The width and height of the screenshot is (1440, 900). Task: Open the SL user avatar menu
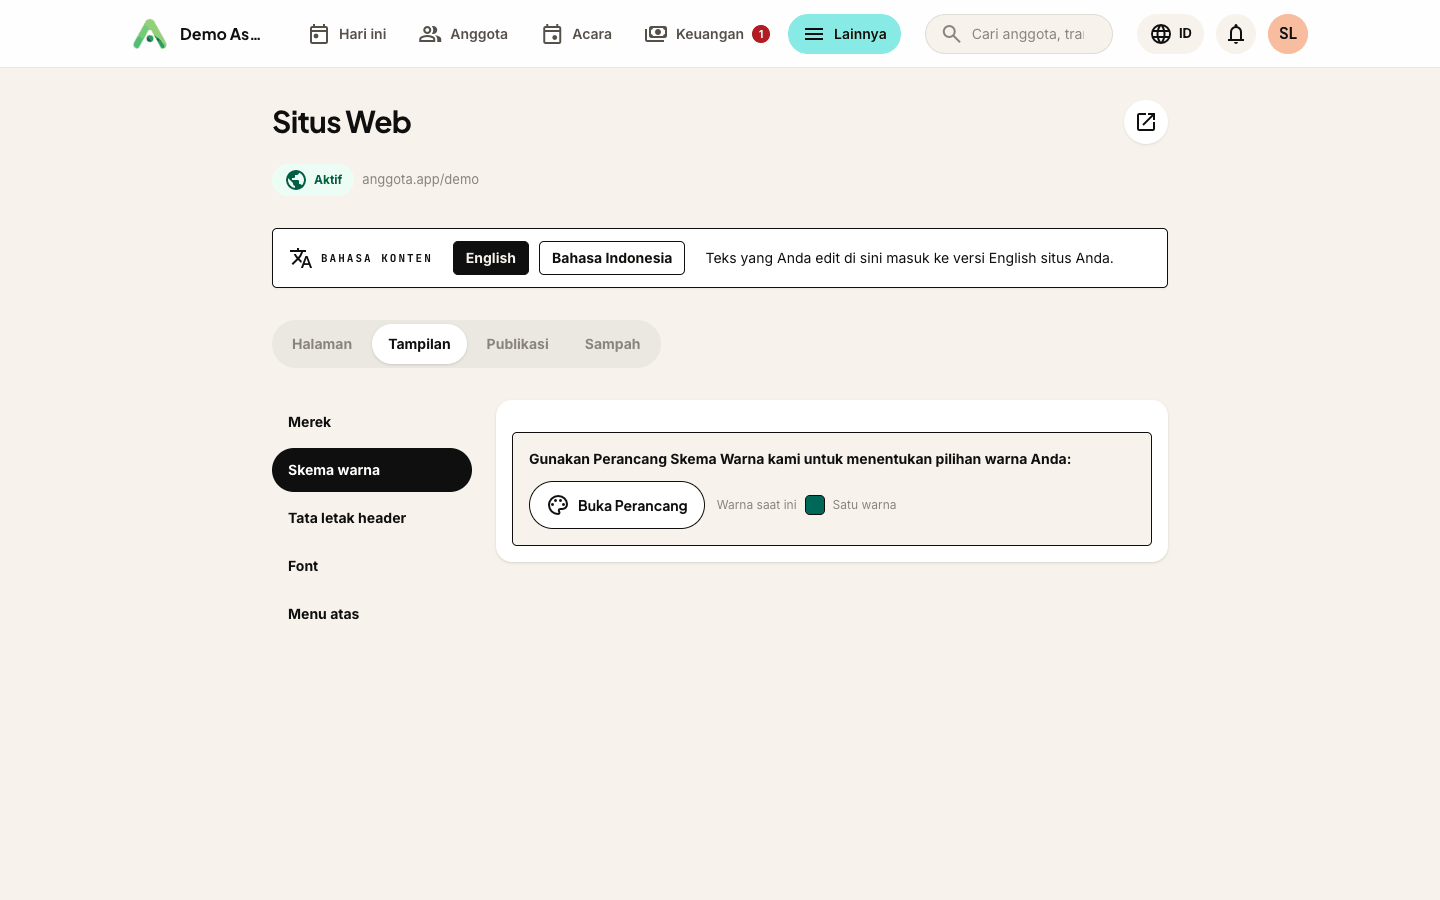coord(1288,34)
